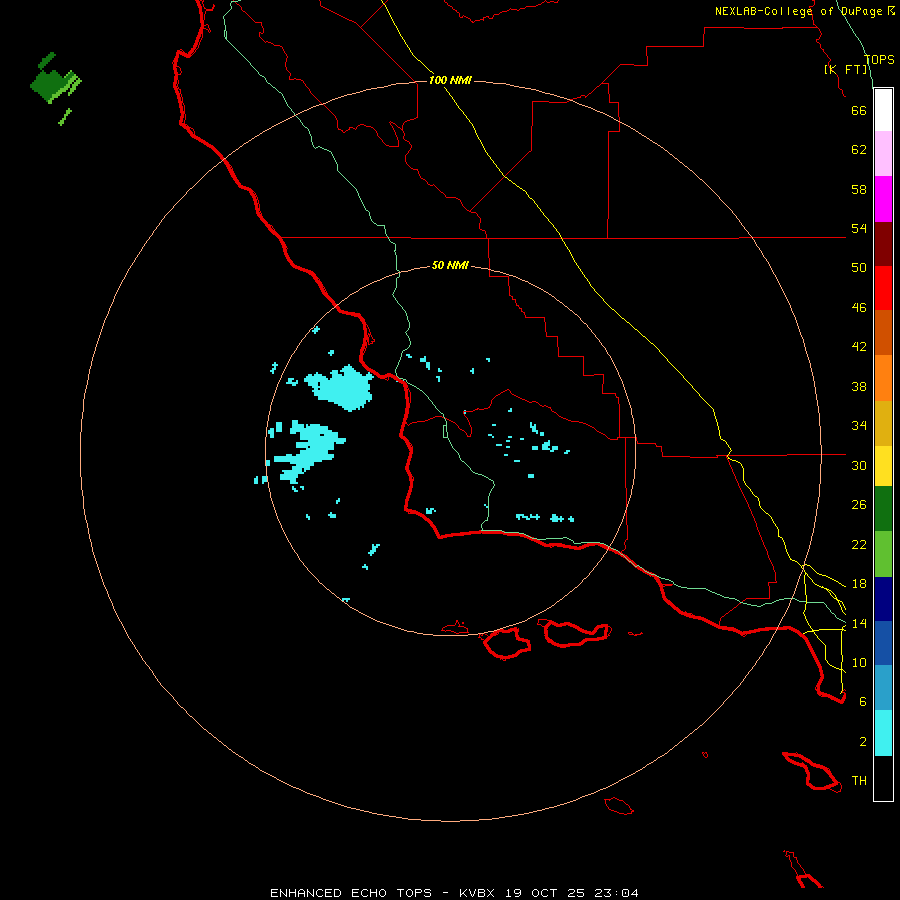Click the navy 14-18 kft legend swatch
Screen dimensions: 900x900
pos(883,599)
